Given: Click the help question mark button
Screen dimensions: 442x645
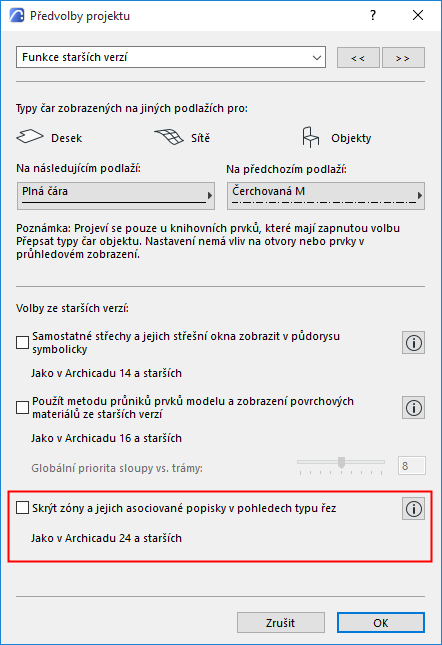Looking at the screenshot, I should tap(373, 15).
